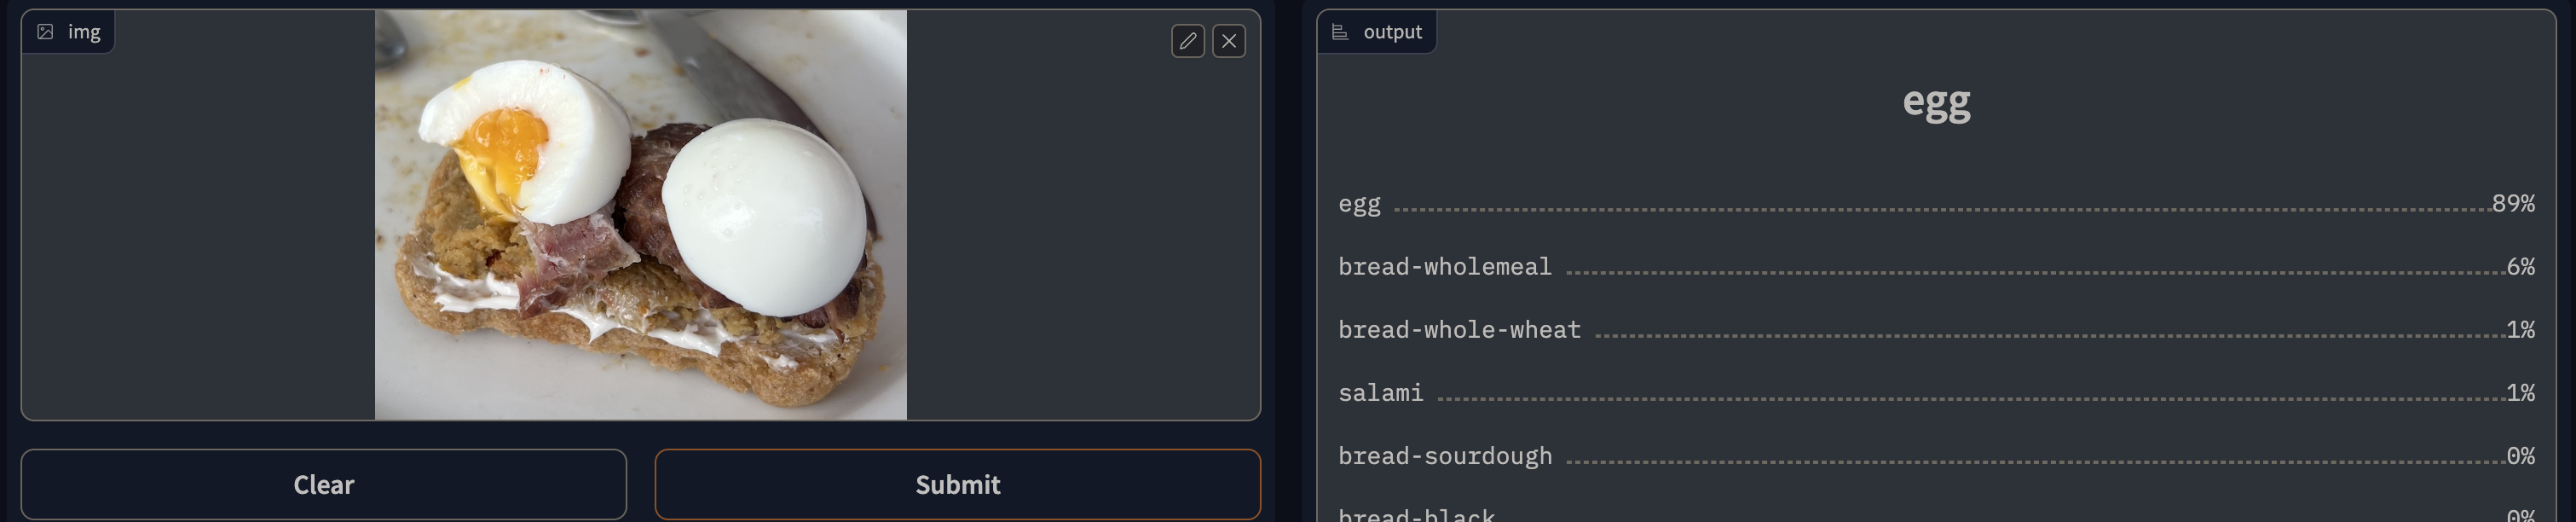Remove the uploaded image with X icon
The image size is (2576, 522).
pos(1229,41)
